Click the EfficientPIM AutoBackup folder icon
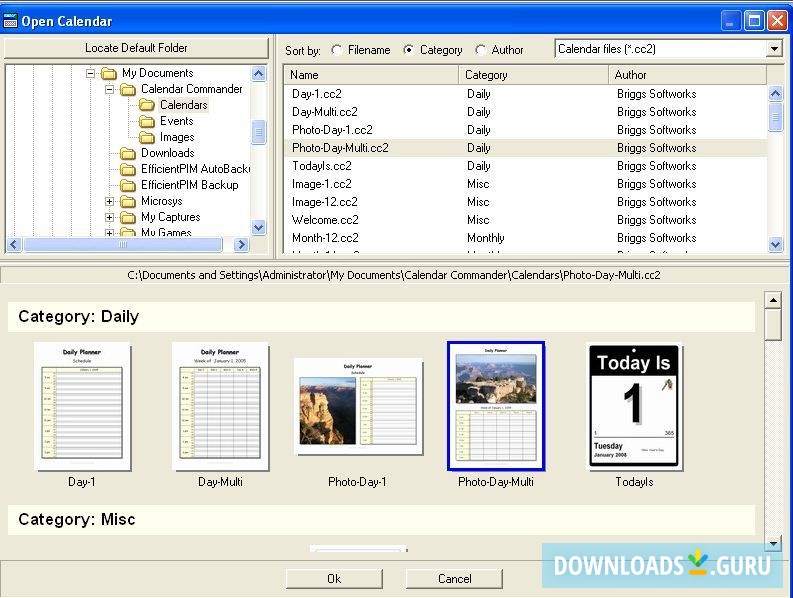This screenshot has width=793, height=598. (x=128, y=169)
